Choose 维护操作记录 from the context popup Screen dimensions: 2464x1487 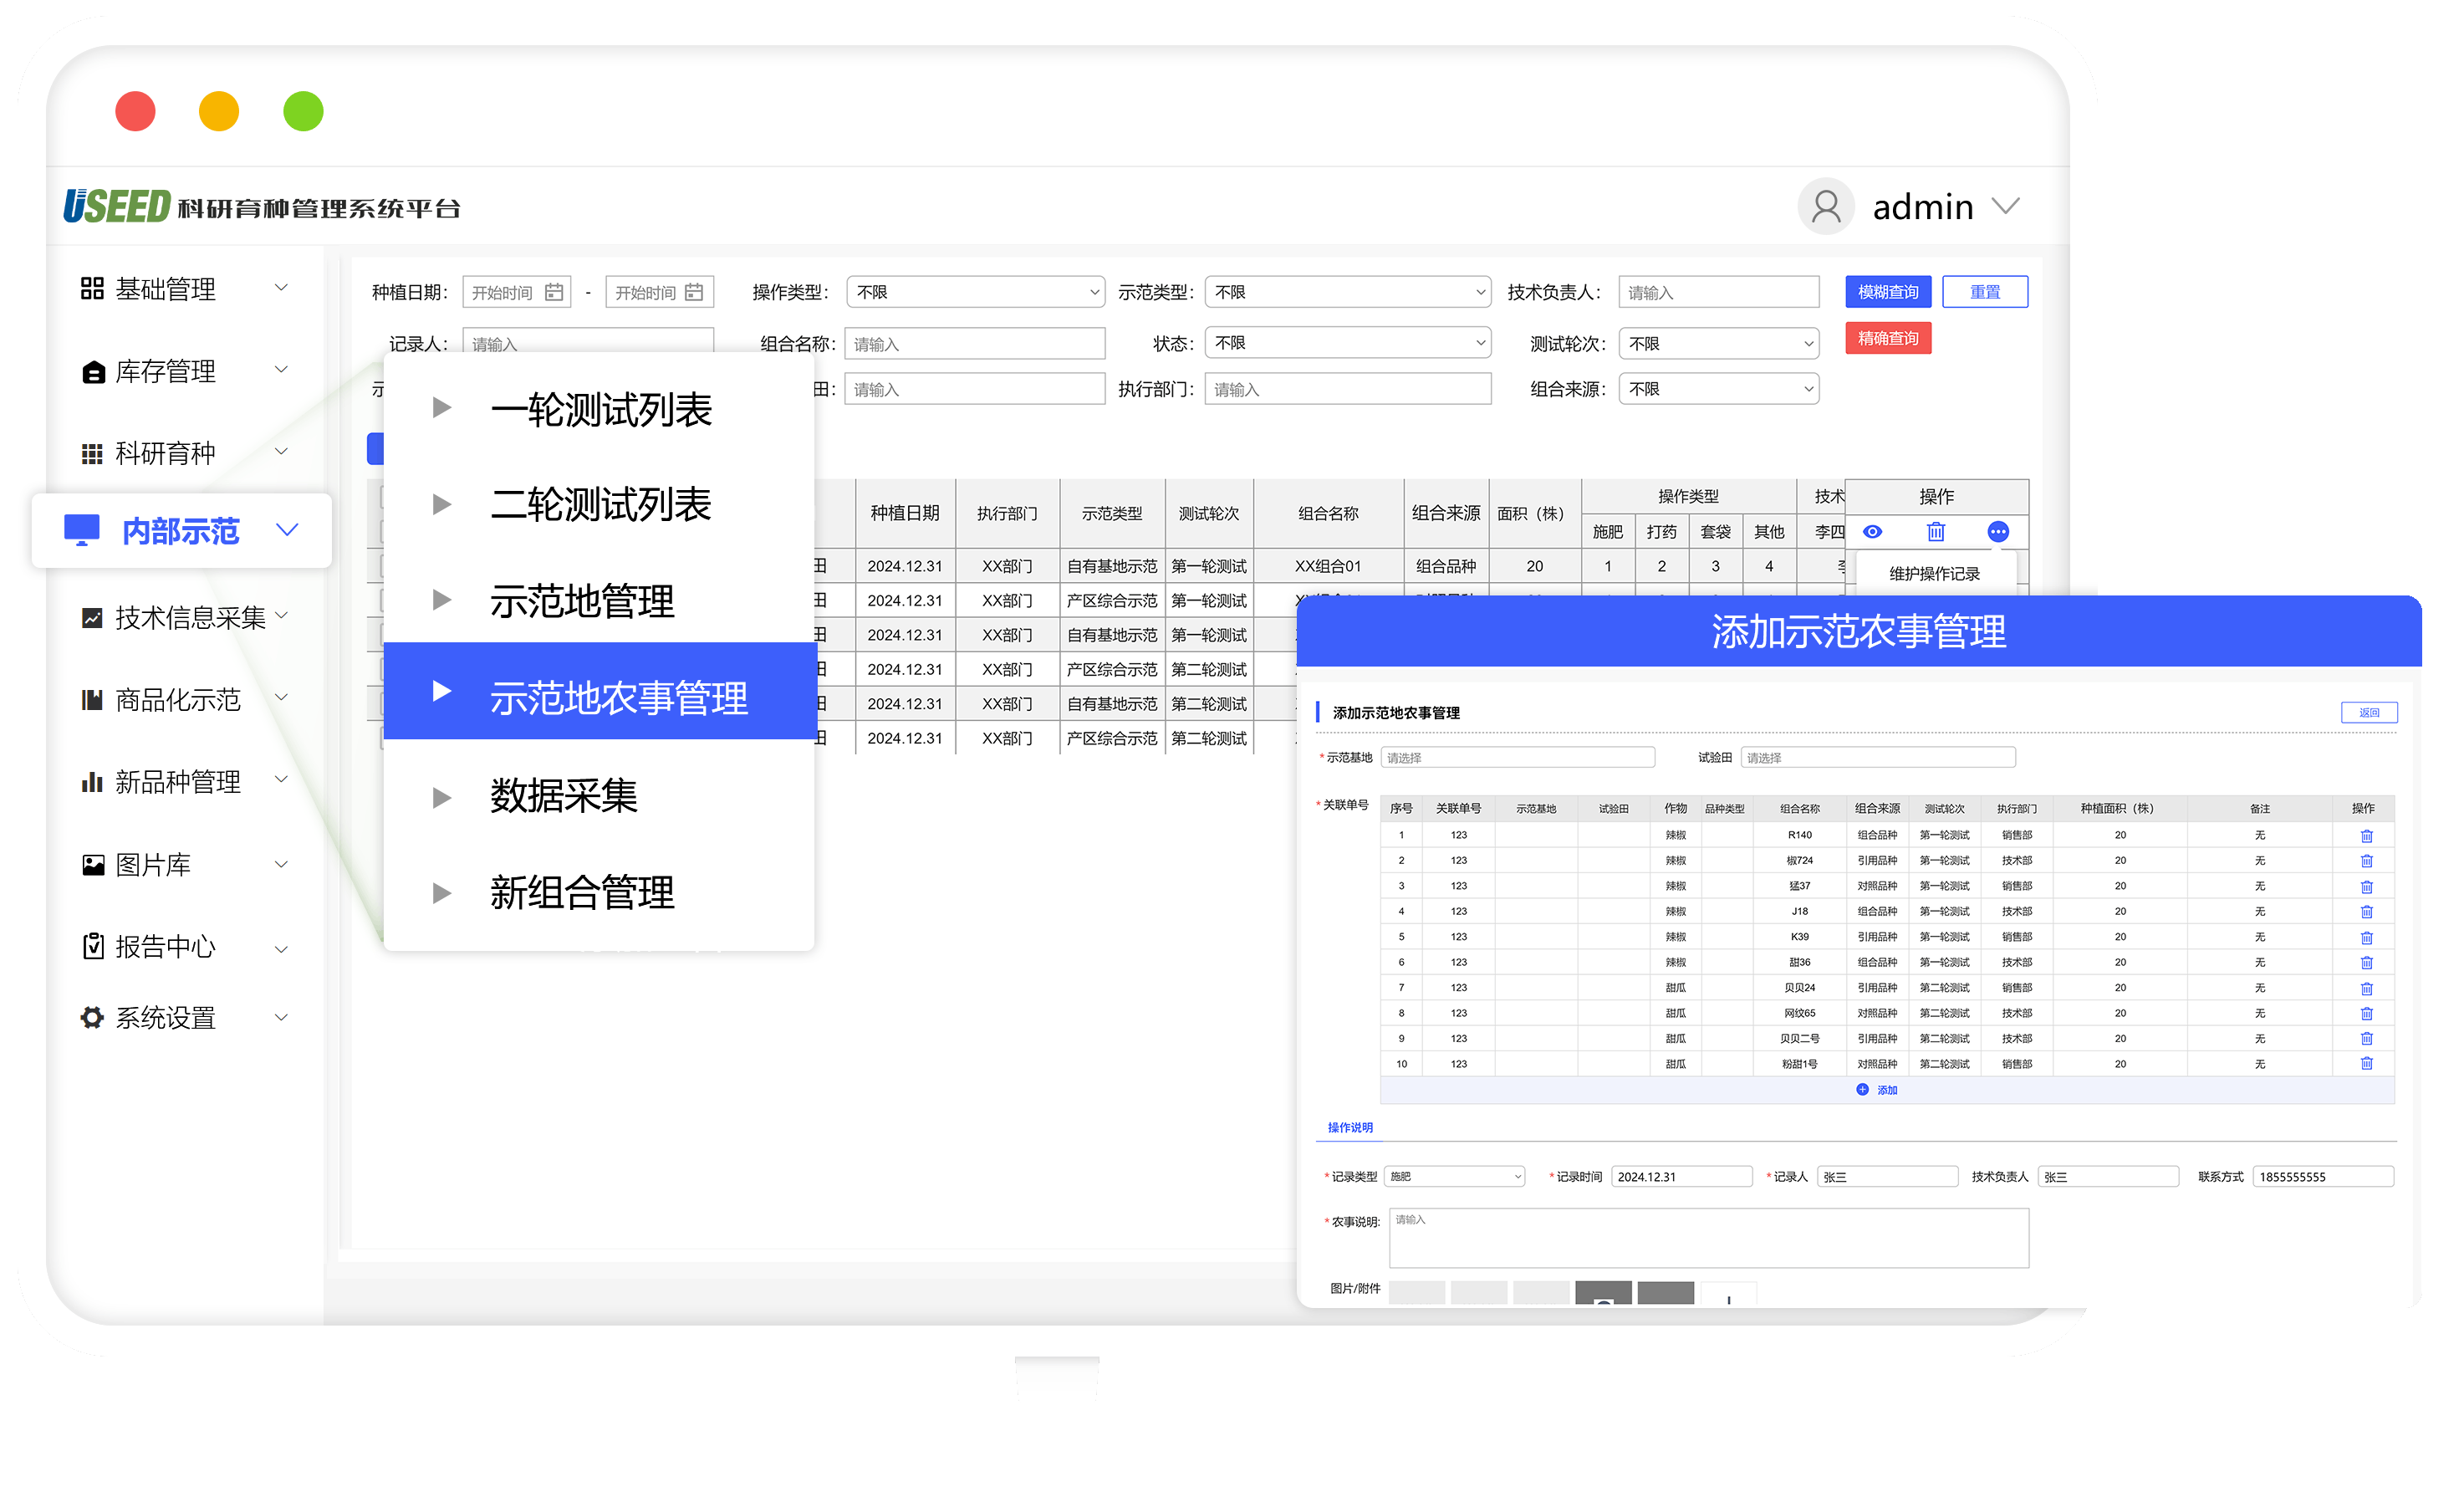click(x=1933, y=572)
